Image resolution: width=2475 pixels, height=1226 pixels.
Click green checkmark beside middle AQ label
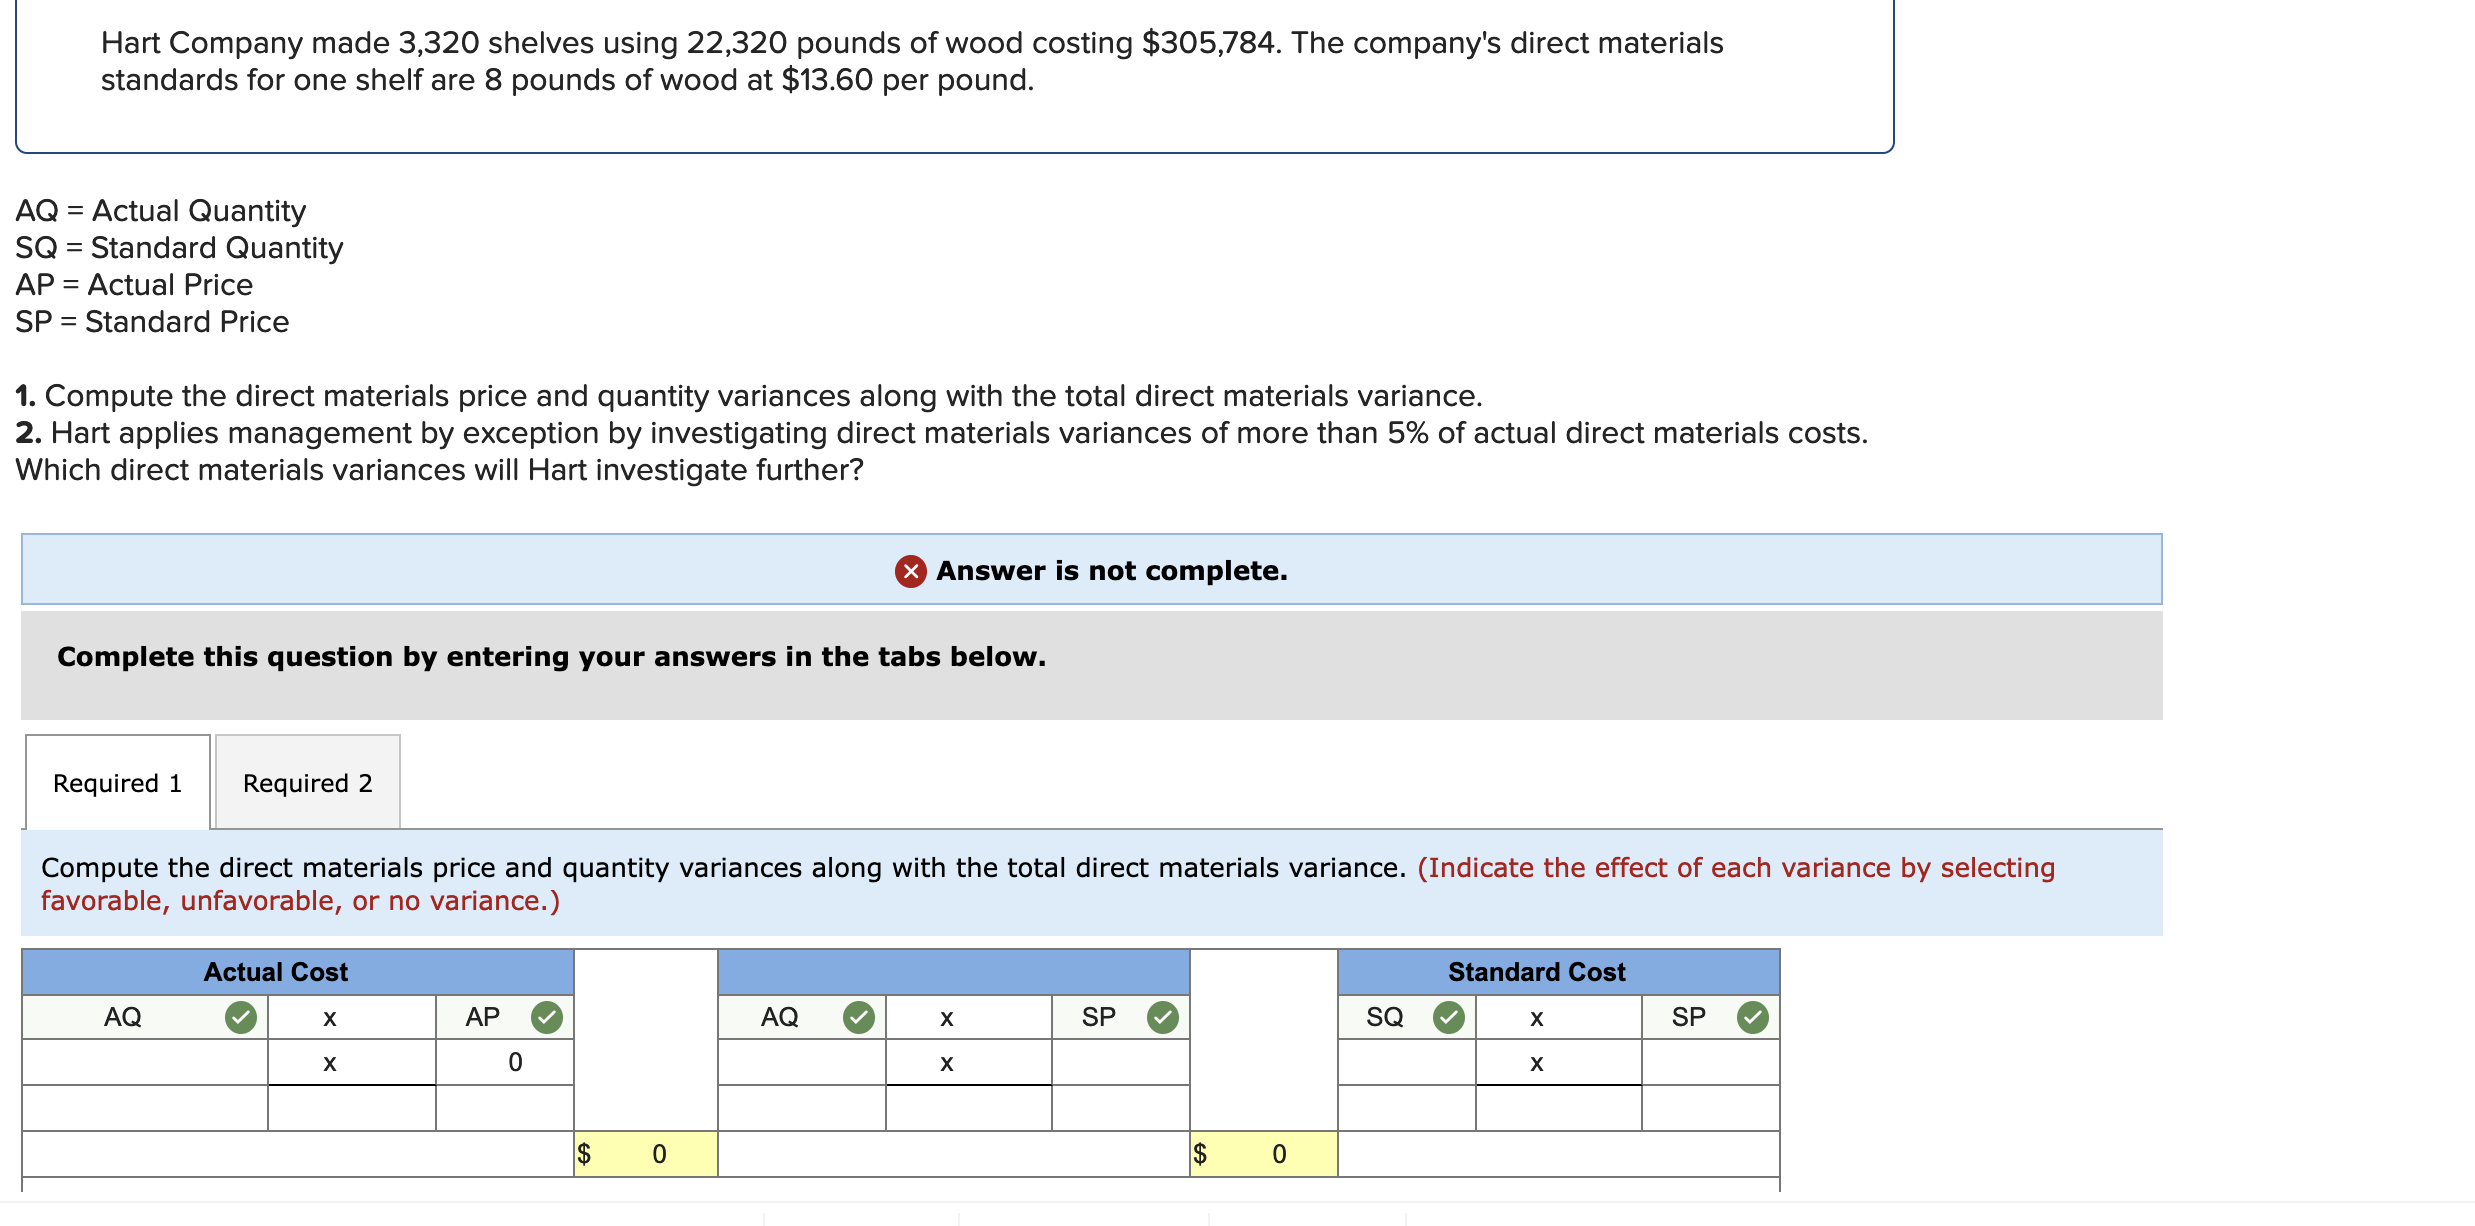(858, 1017)
